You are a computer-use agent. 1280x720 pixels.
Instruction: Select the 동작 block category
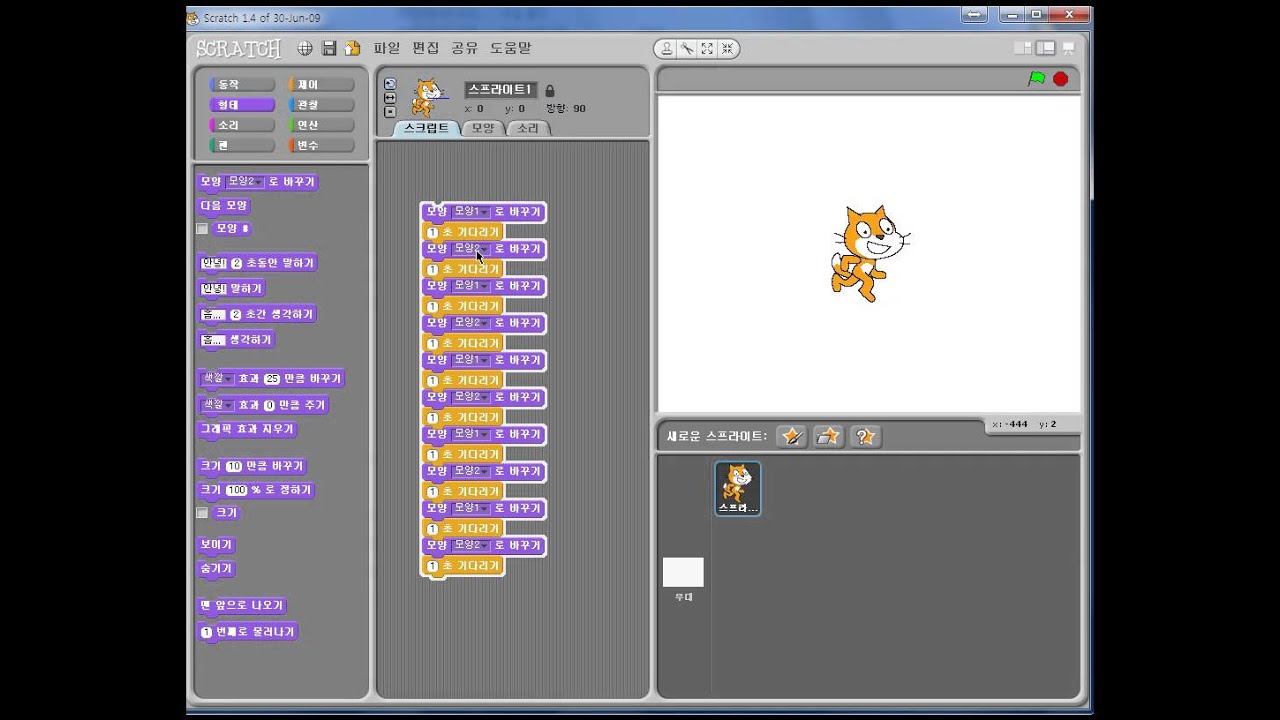click(x=241, y=85)
